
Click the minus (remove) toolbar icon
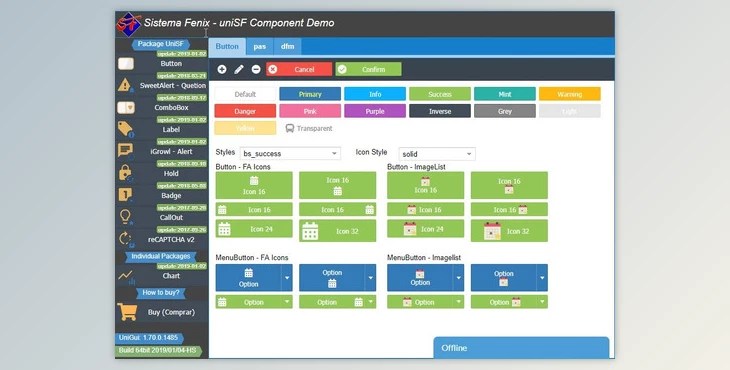point(256,69)
